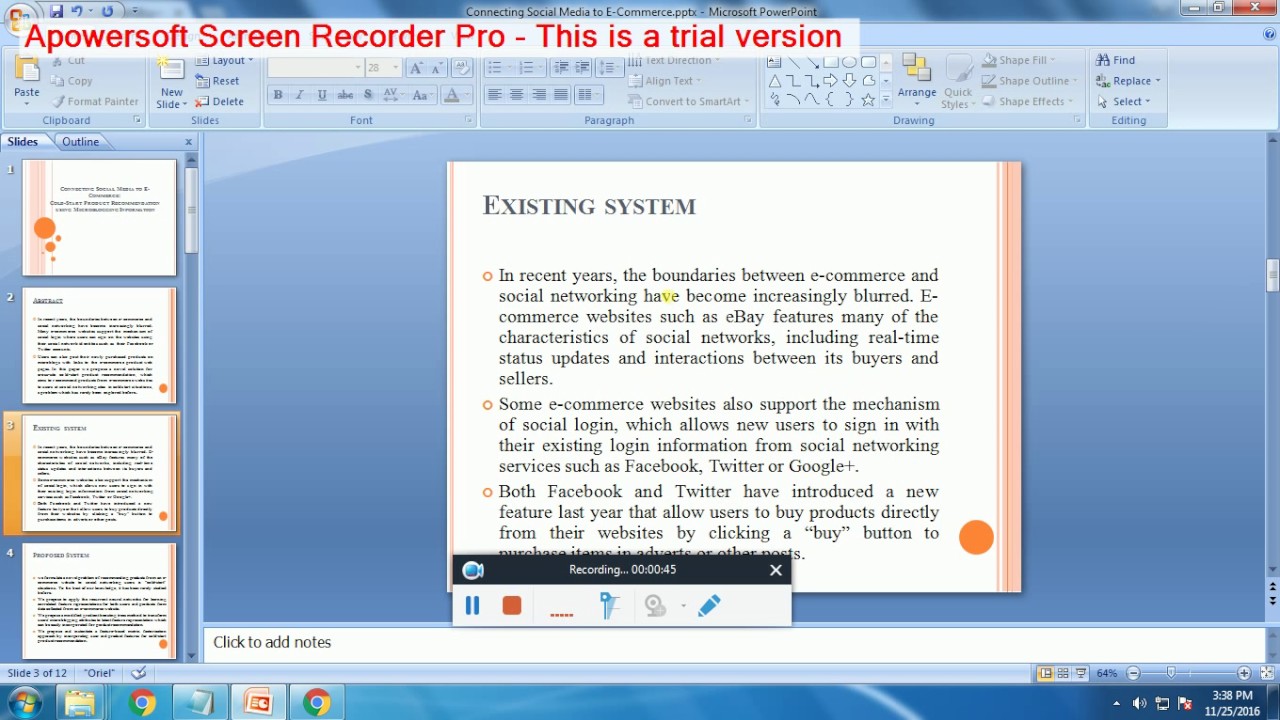Toggle Underline formatting
The height and width of the screenshot is (720, 1280).
click(322, 95)
